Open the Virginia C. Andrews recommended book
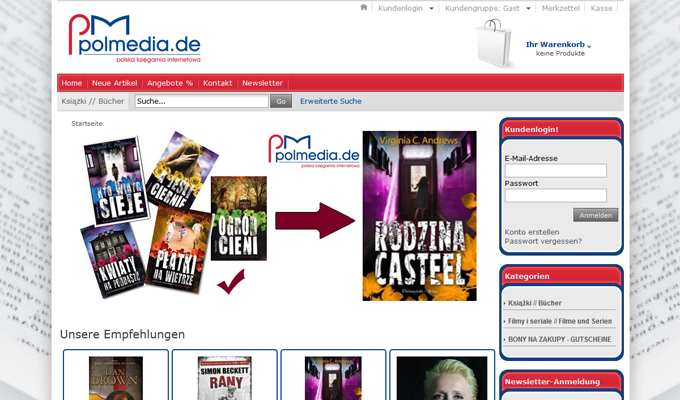Screen dimensions: 680x400 pos(333,378)
